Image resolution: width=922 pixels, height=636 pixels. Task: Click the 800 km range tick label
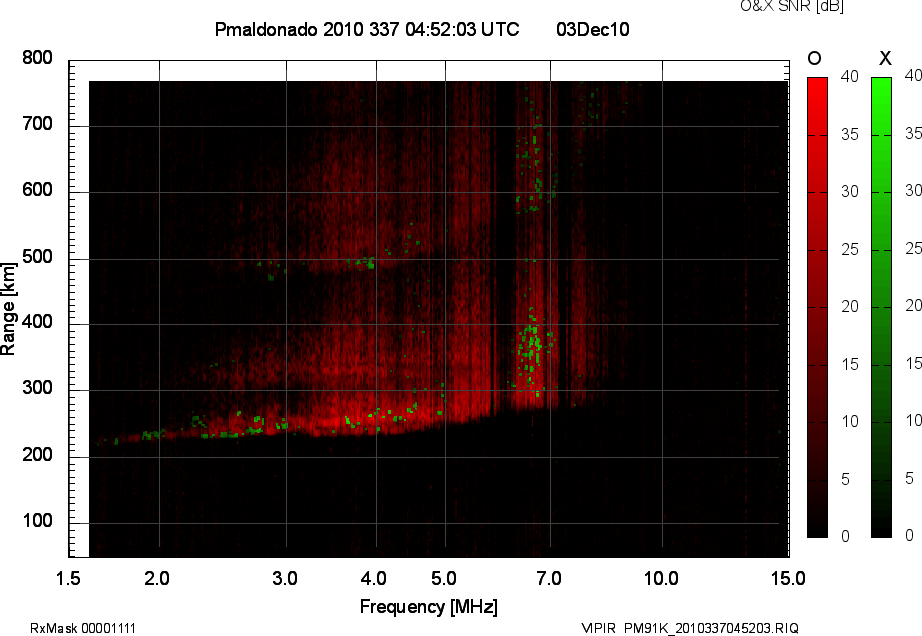[x=37, y=58]
